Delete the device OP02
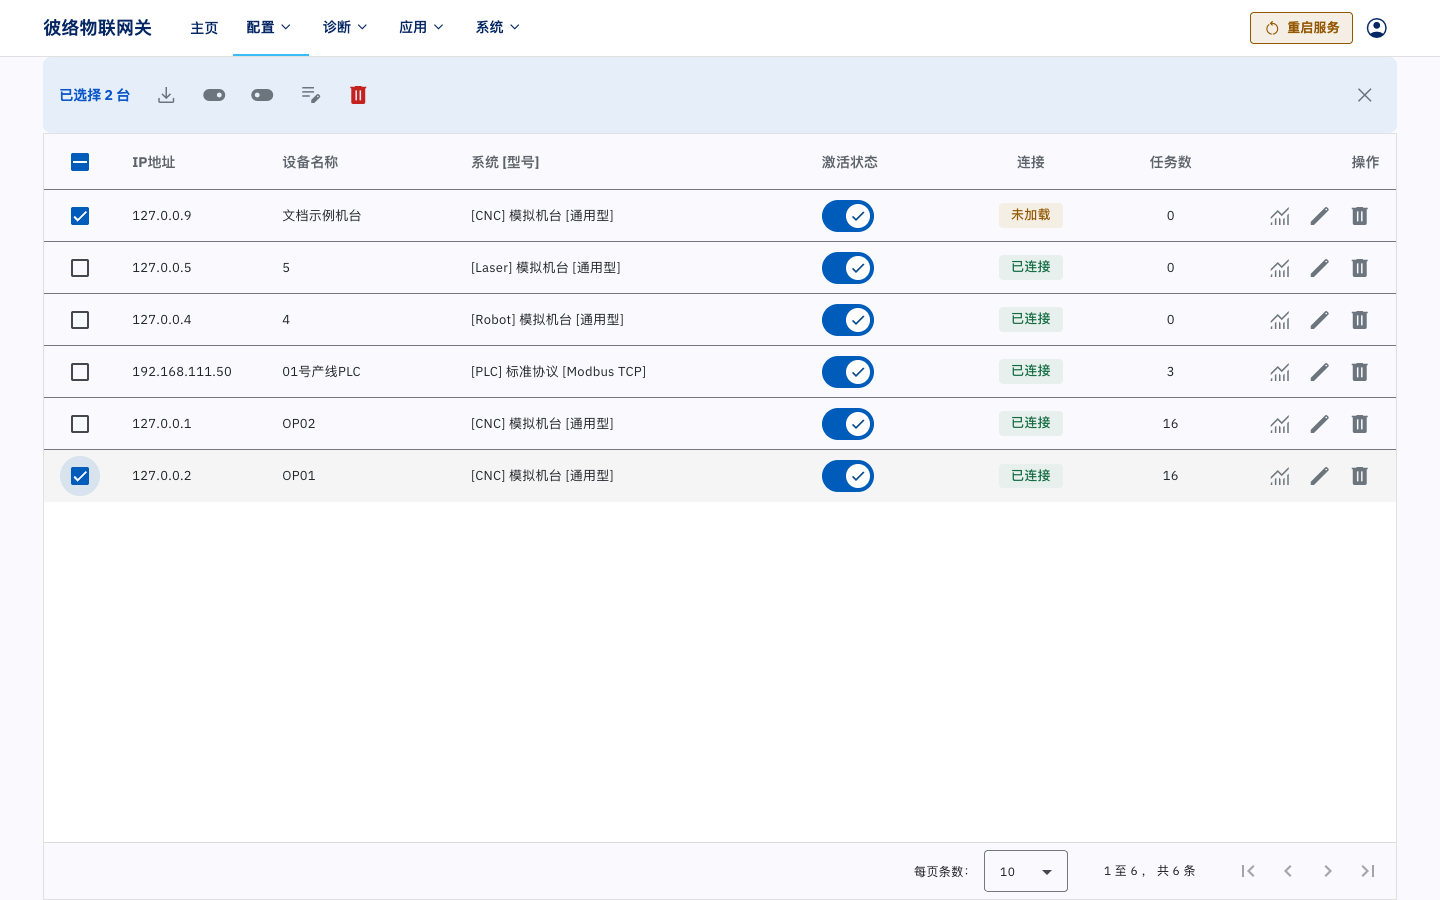This screenshot has height=900, width=1440. [1359, 424]
